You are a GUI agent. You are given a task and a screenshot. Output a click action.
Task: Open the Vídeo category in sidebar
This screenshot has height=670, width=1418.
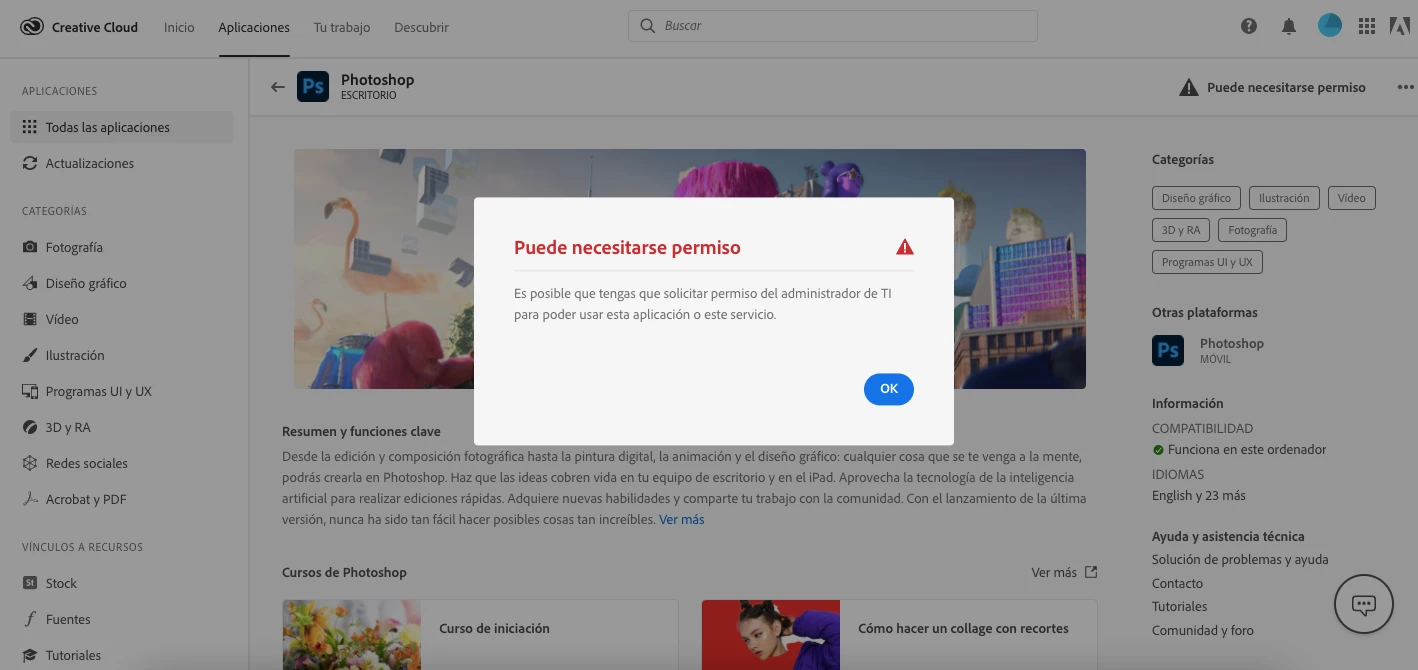coord(122,319)
